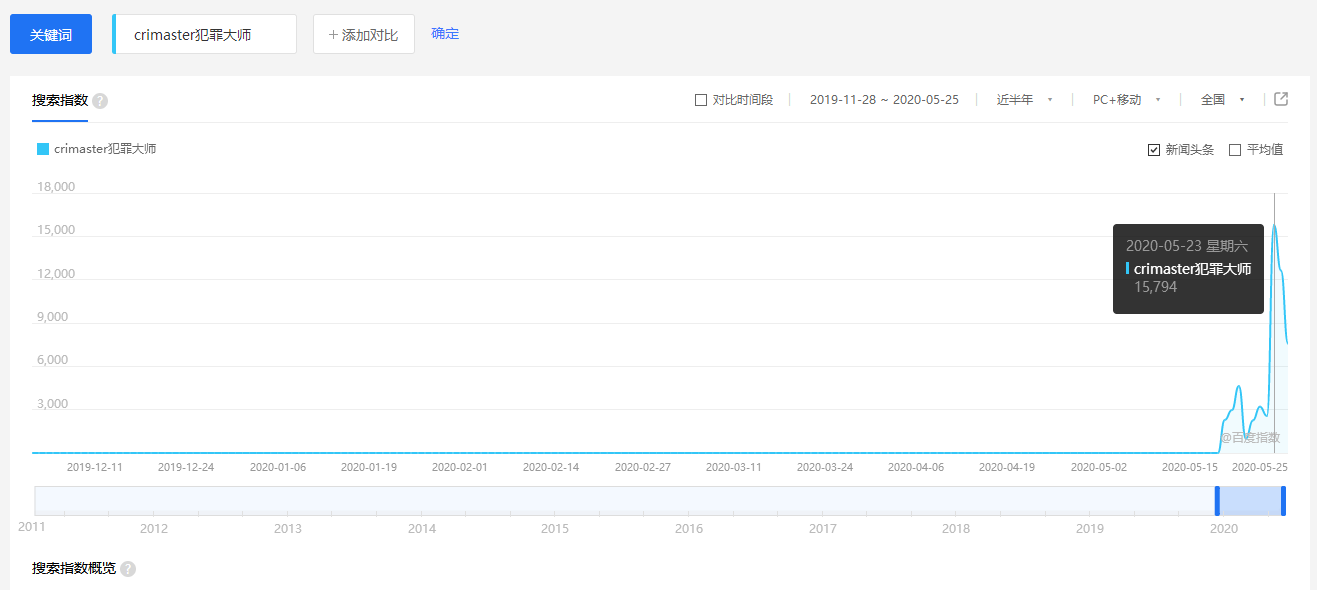This screenshot has width=1317, height=590.
Task: Confirm with the 确定 link
Action: pos(445,33)
